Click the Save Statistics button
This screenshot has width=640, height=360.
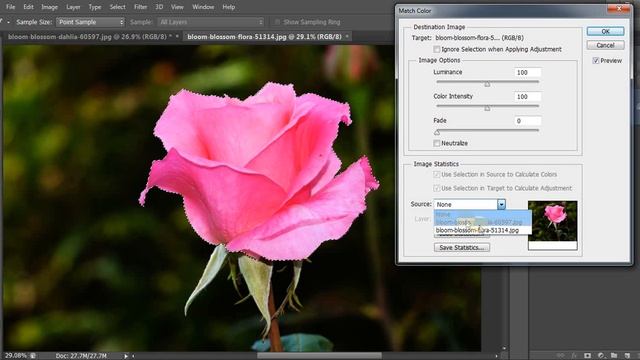coord(462,247)
